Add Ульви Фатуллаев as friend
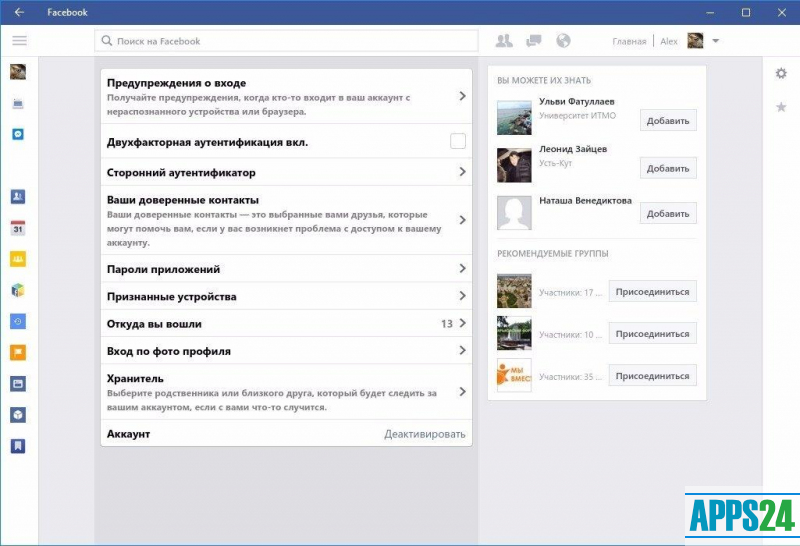This screenshot has width=800, height=546. tap(668, 120)
